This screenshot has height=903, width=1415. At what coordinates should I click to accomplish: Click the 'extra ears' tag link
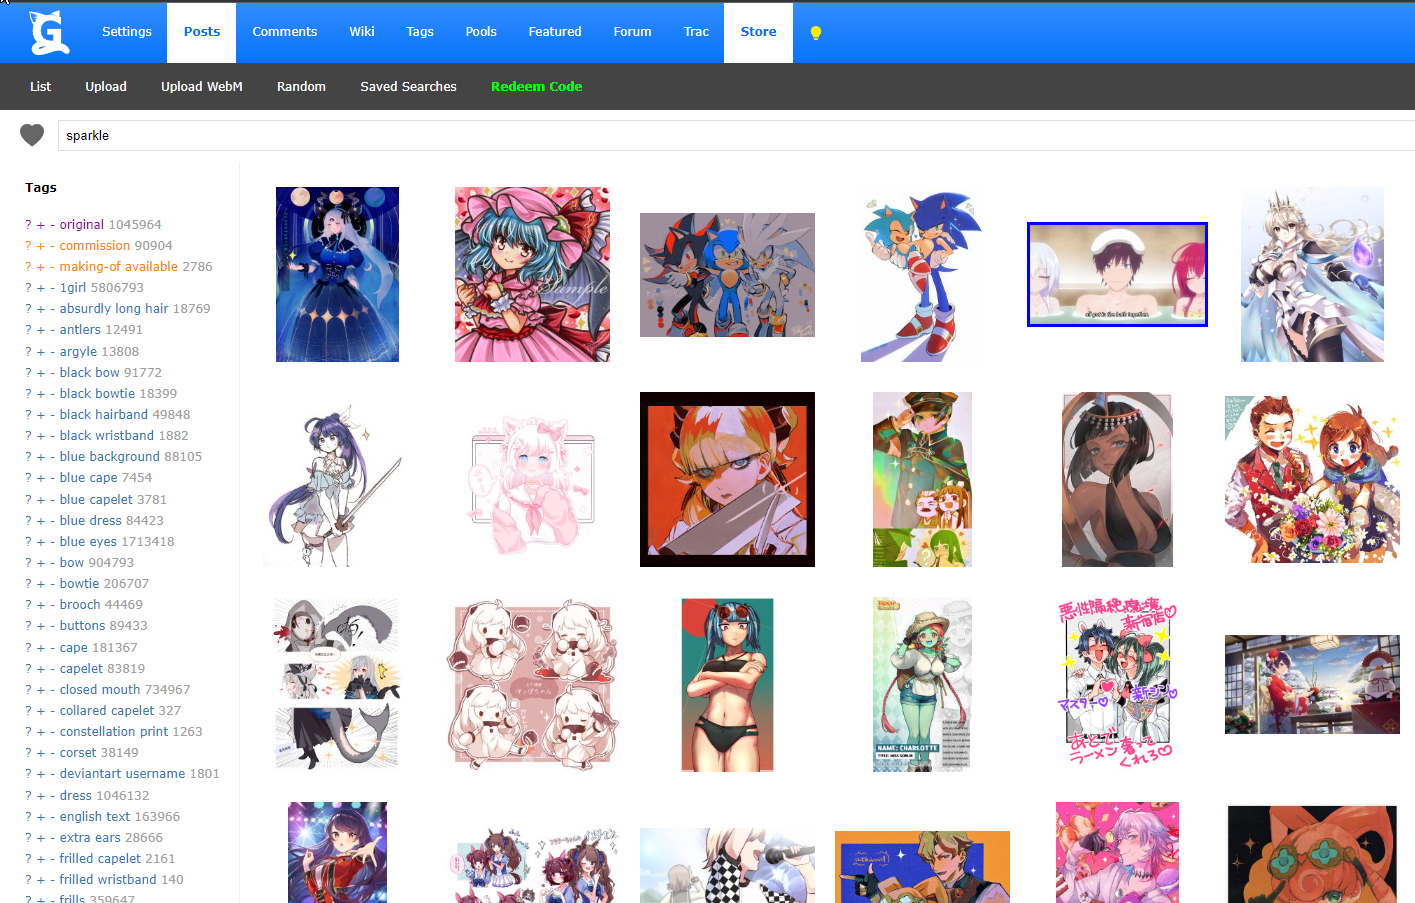(x=89, y=838)
